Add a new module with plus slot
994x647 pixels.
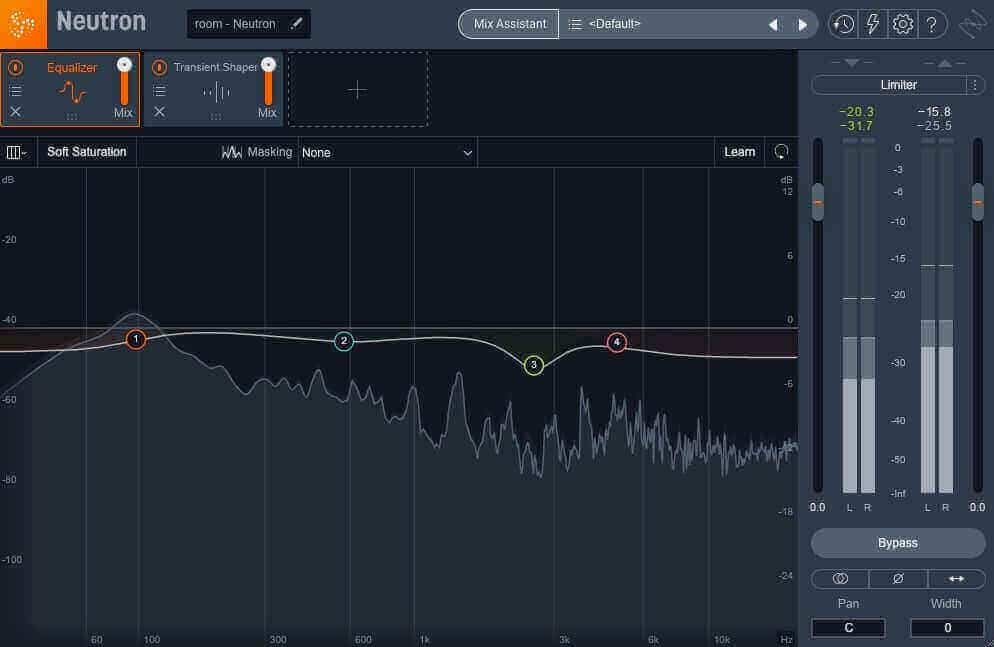(x=358, y=89)
